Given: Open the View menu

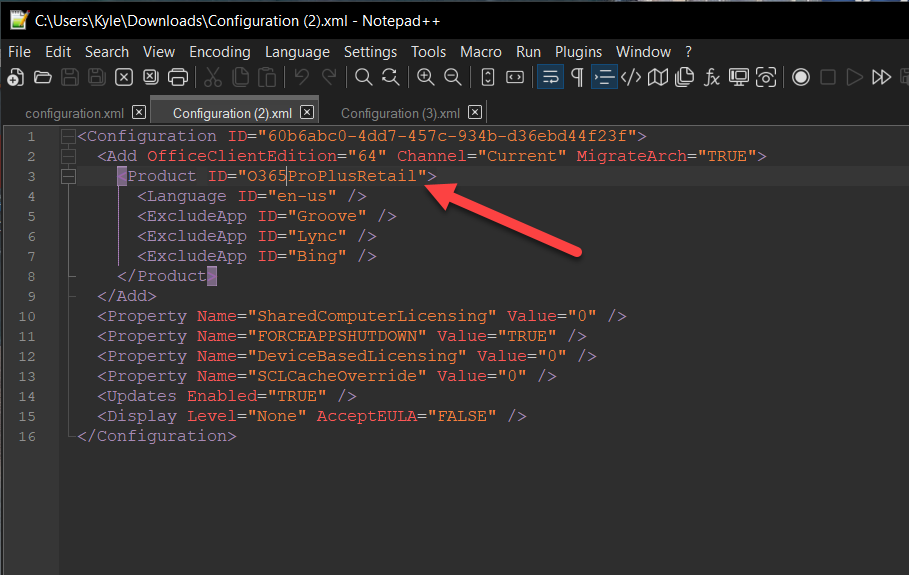Looking at the screenshot, I should (159, 52).
